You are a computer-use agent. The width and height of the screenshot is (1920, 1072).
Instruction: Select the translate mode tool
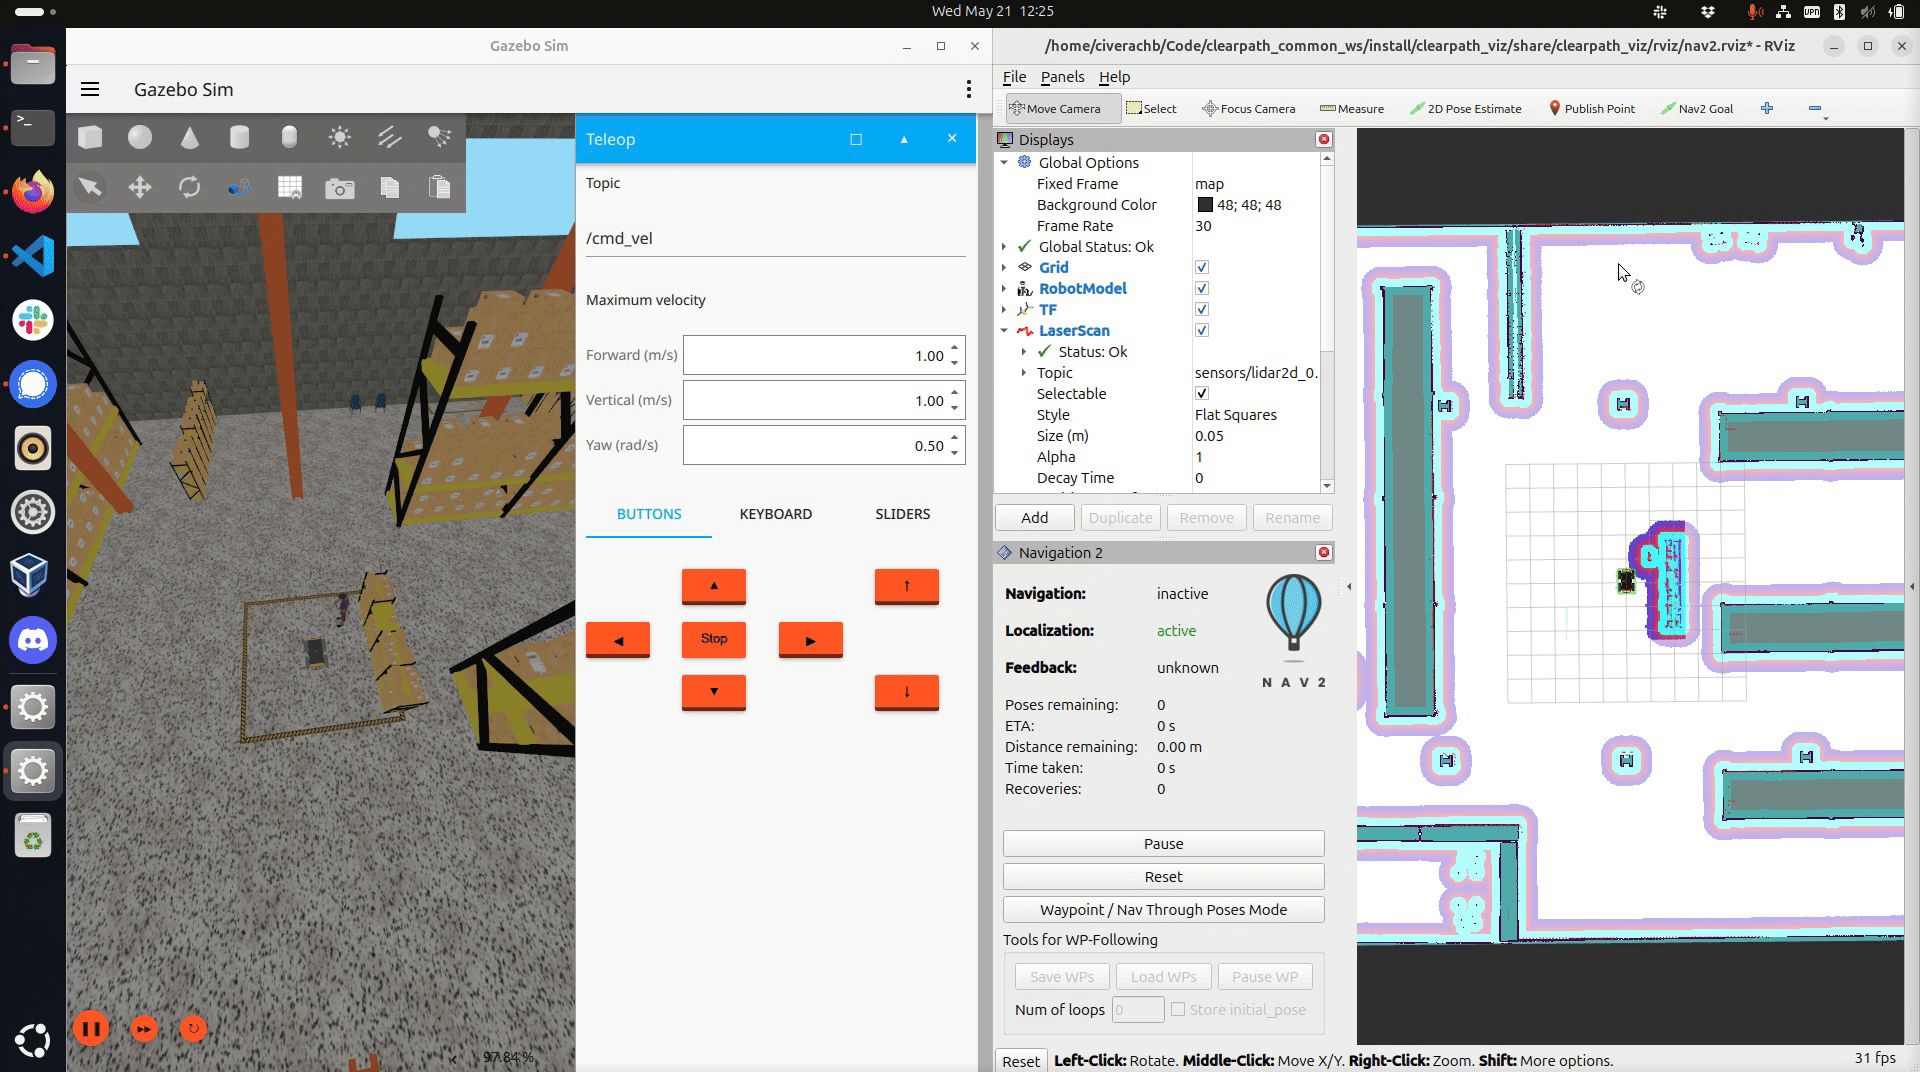[140, 188]
